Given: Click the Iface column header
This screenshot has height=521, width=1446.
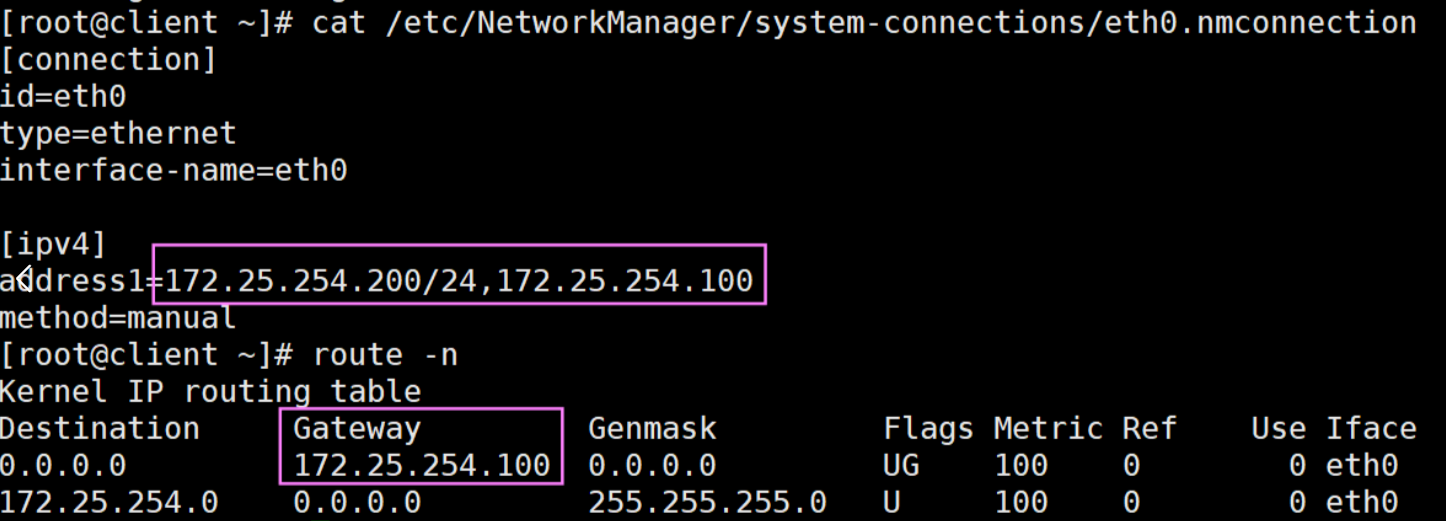Looking at the screenshot, I should (x=1371, y=428).
